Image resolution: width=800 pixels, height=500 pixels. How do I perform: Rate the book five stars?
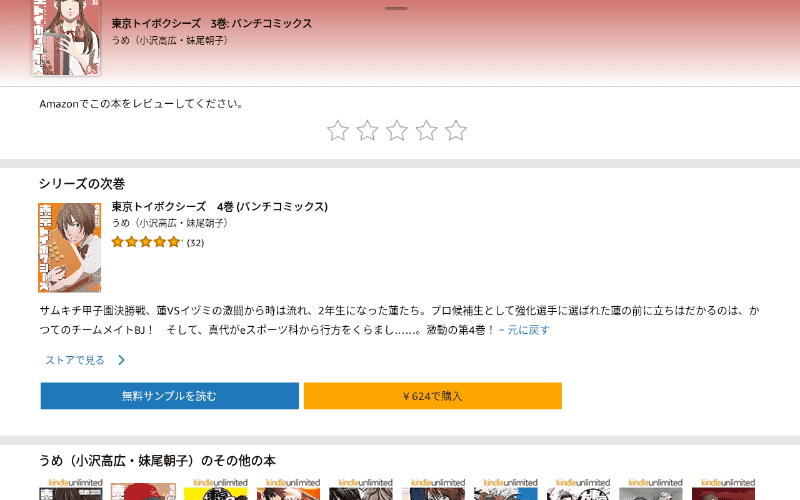click(456, 131)
